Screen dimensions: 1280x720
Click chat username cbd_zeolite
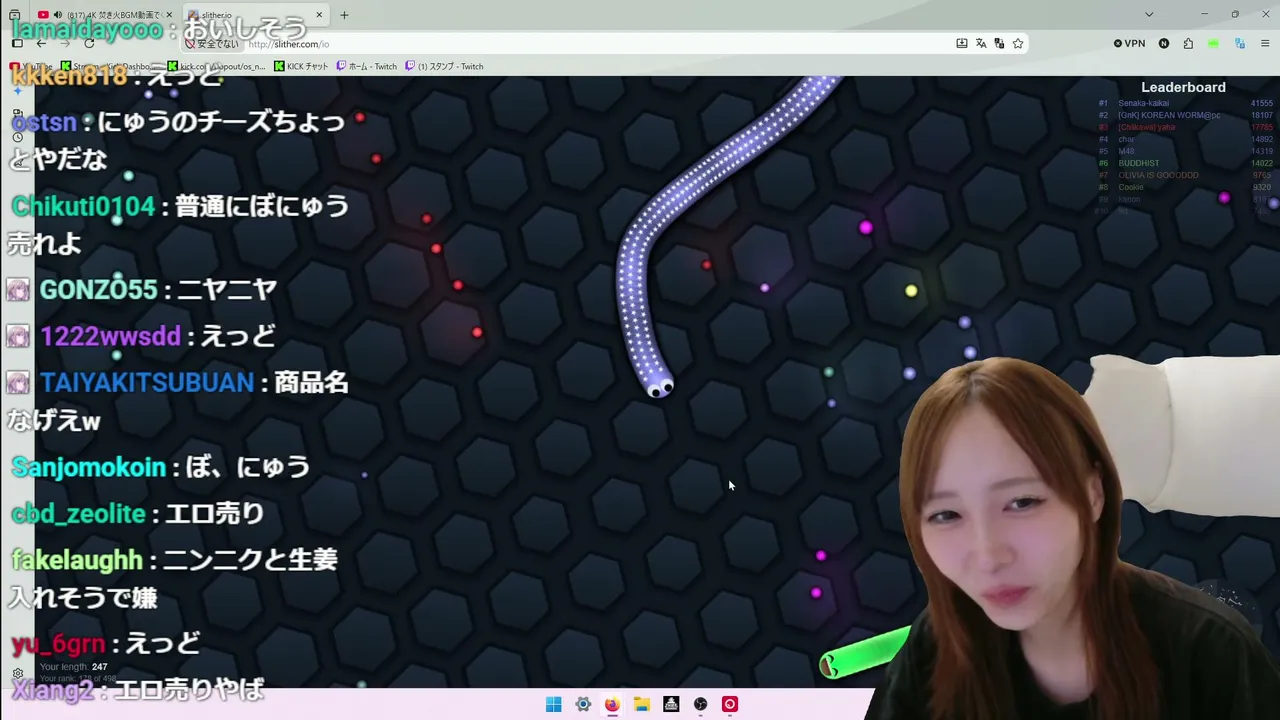(x=78, y=514)
